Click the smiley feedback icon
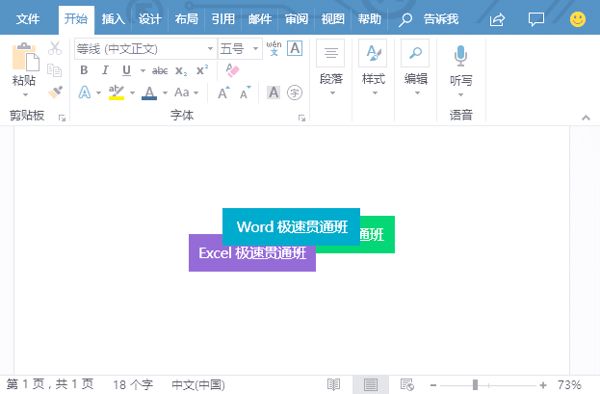 tap(577, 19)
